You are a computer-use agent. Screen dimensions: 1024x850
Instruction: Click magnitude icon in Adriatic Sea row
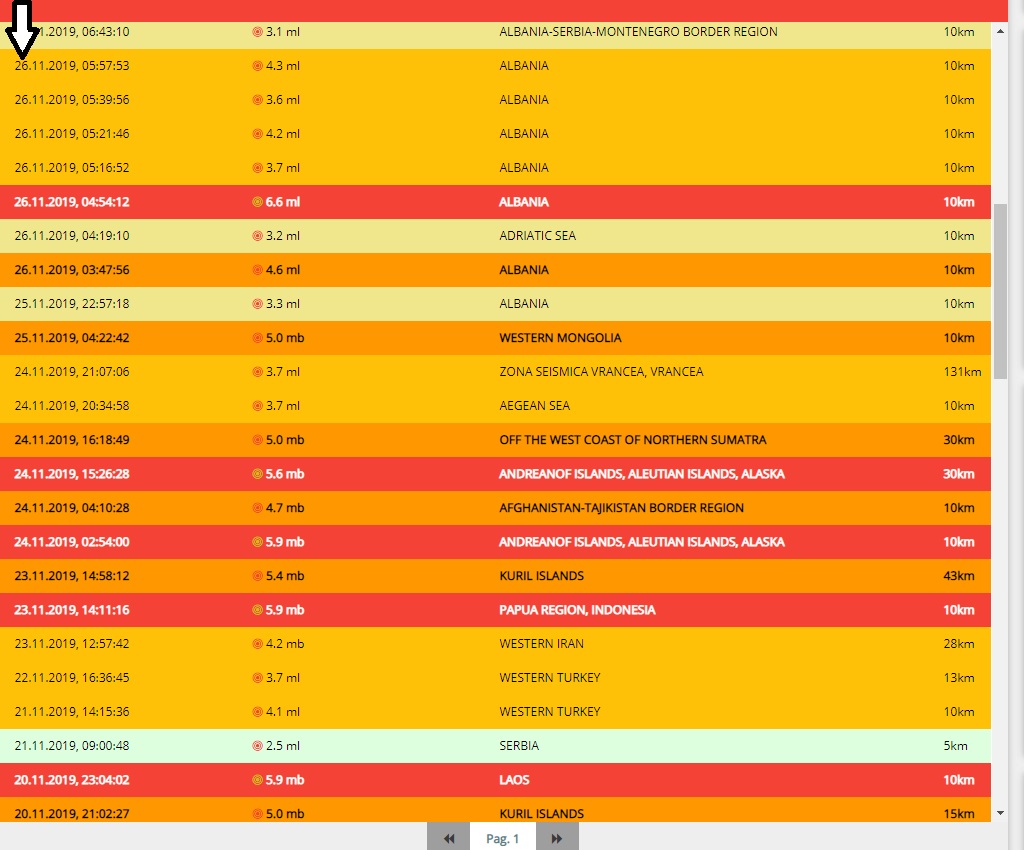click(257, 236)
